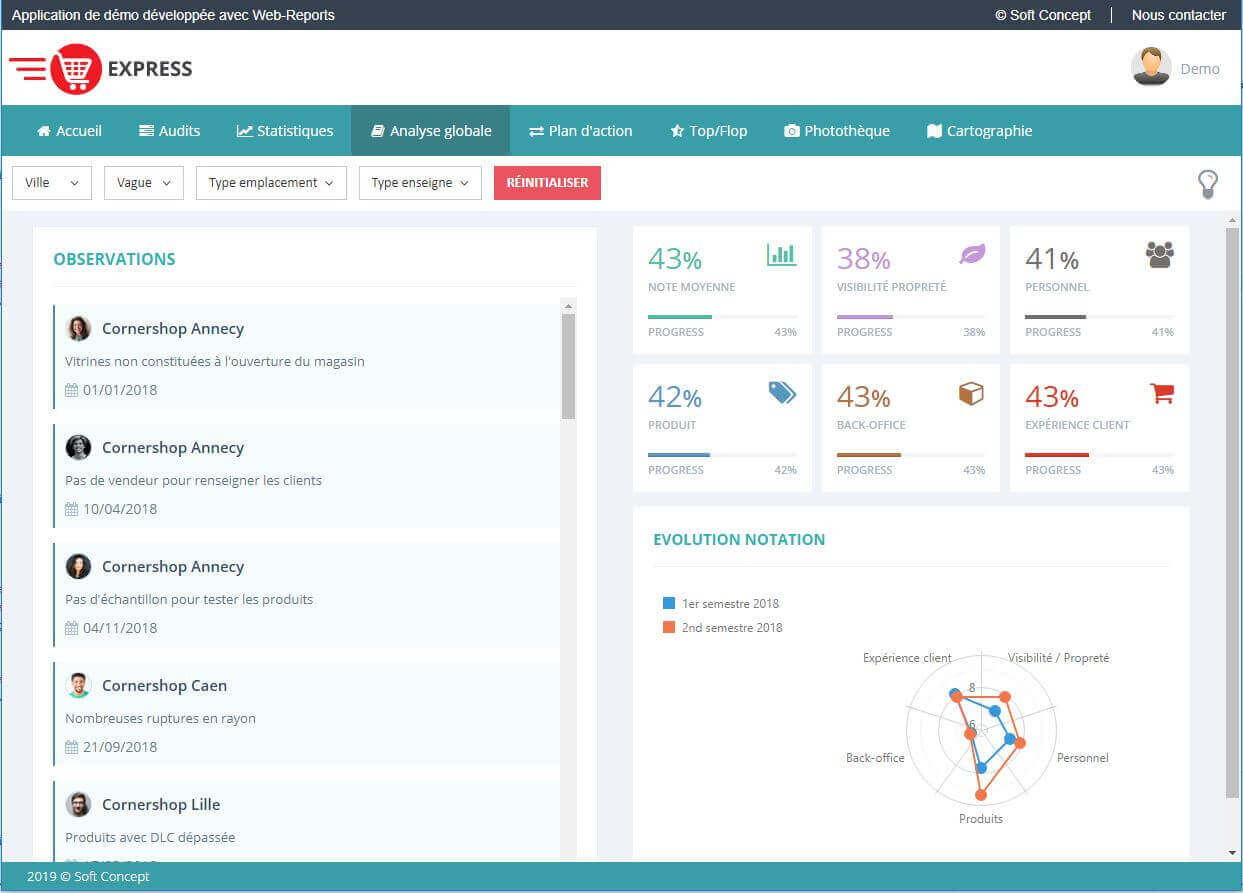Screen dimensions: 1243x893
Task: Select the Analyse globale tab
Action: click(x=430, y=131)
